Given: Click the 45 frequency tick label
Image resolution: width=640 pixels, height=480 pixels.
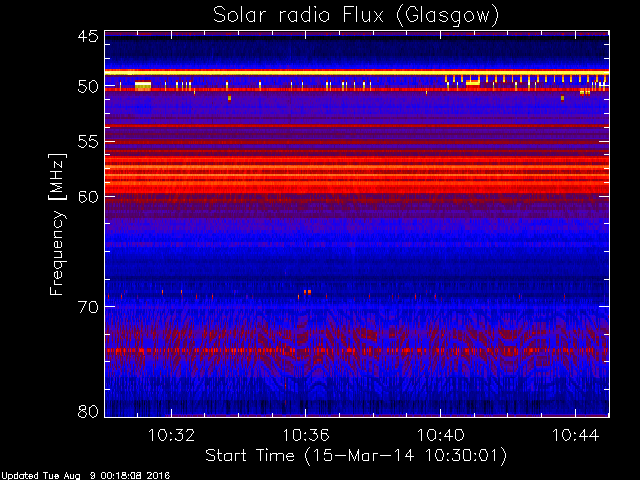Looking at the screenshot, I should pyautogui.click(x=88, y=37).
